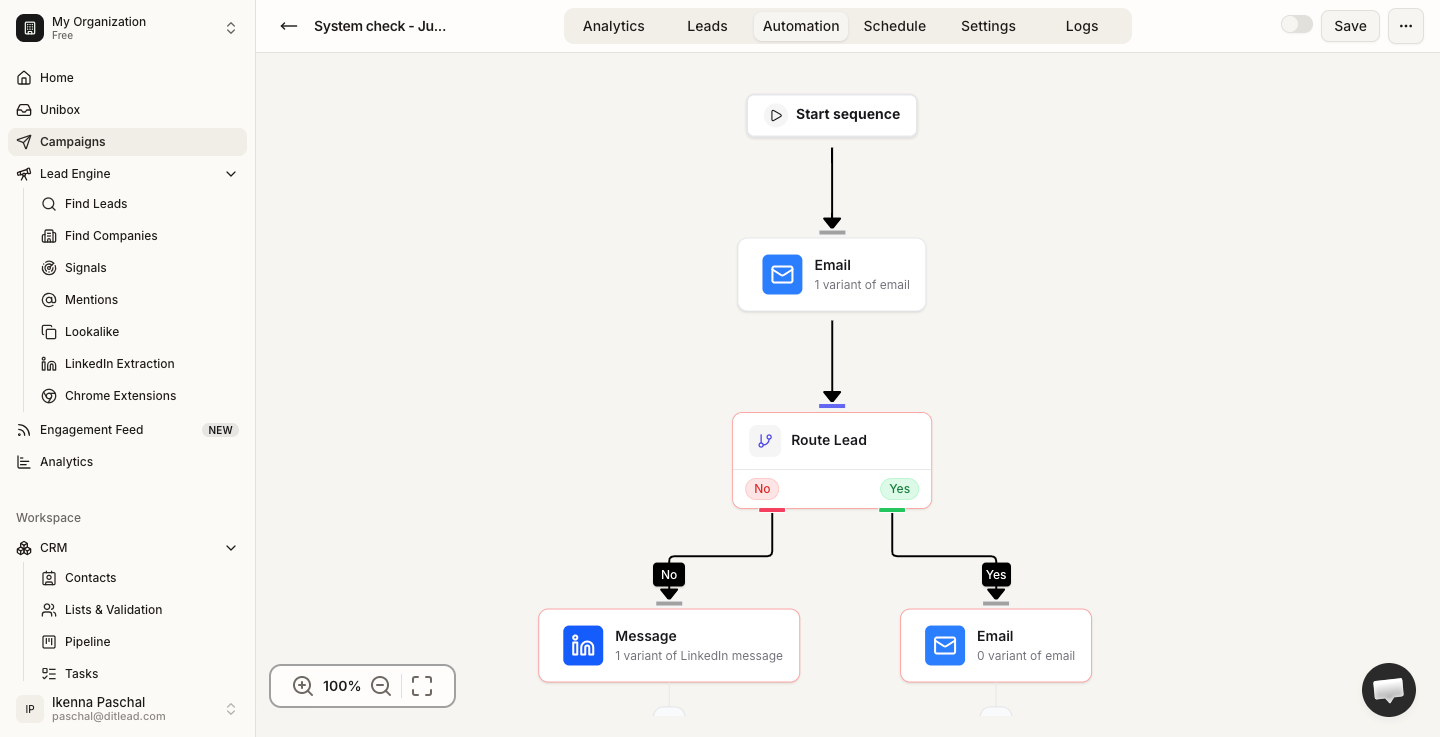Screen dimensions: 1440x737
Task: Click the black No label on the connector
Action: [x=669, y=574]
